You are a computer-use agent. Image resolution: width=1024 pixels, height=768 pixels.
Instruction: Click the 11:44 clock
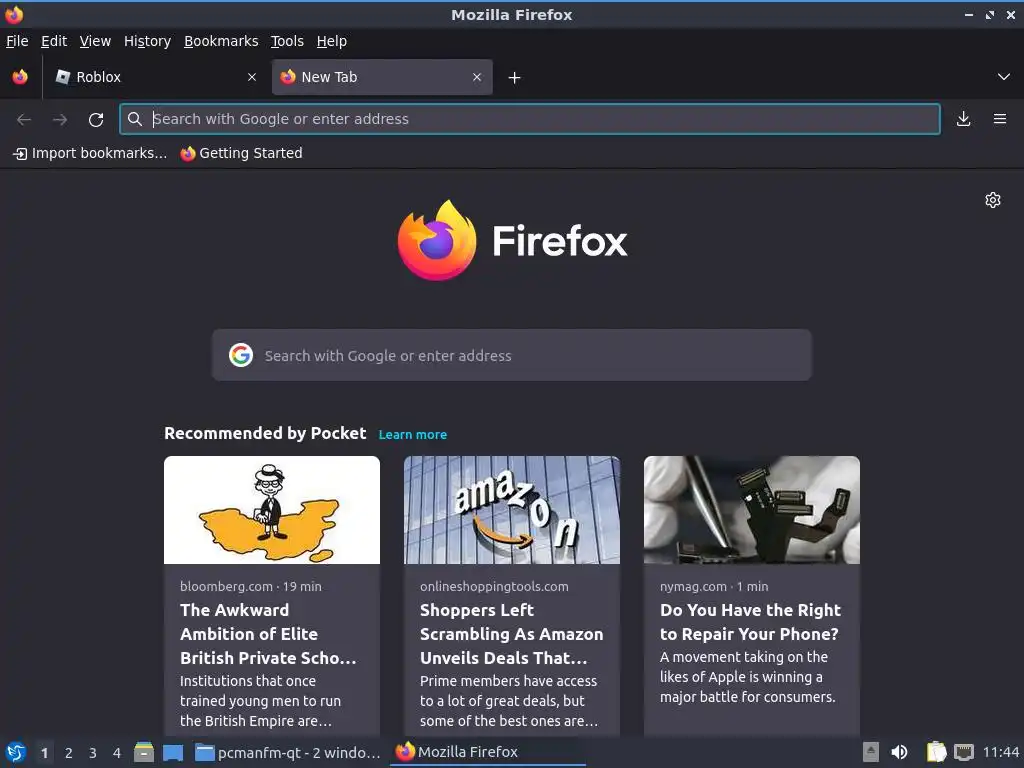point(1000,752)
